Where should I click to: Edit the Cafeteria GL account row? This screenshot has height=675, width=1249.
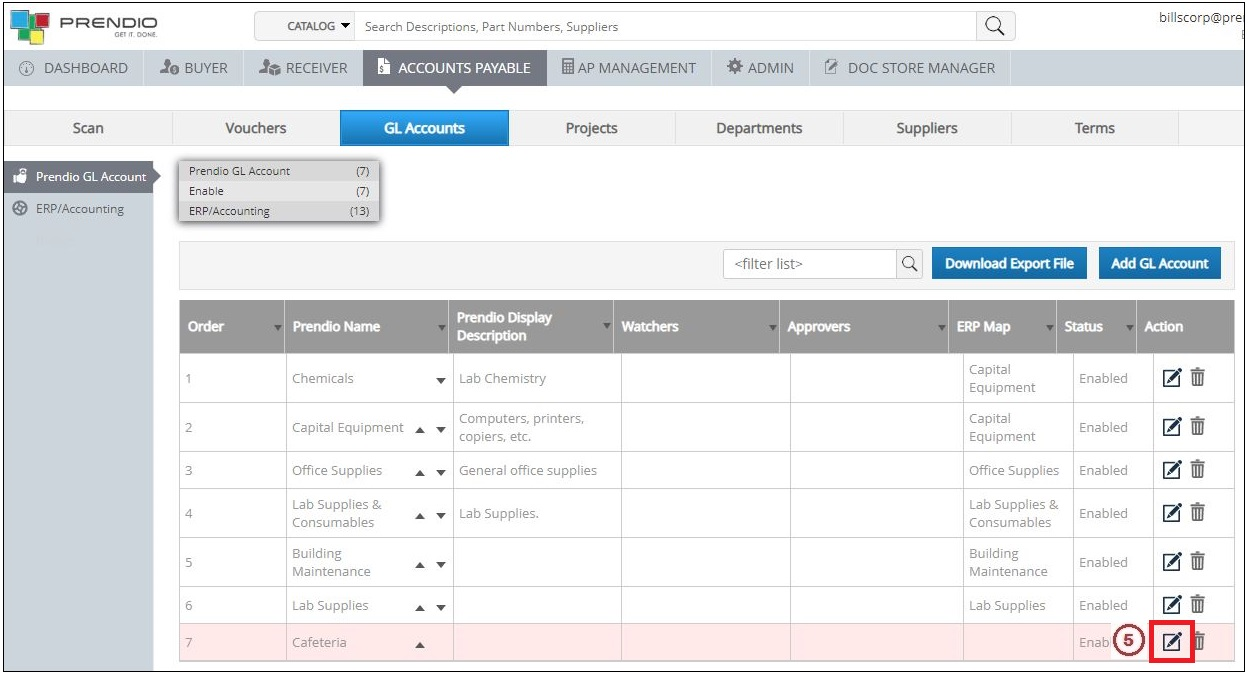point(1171,642)
